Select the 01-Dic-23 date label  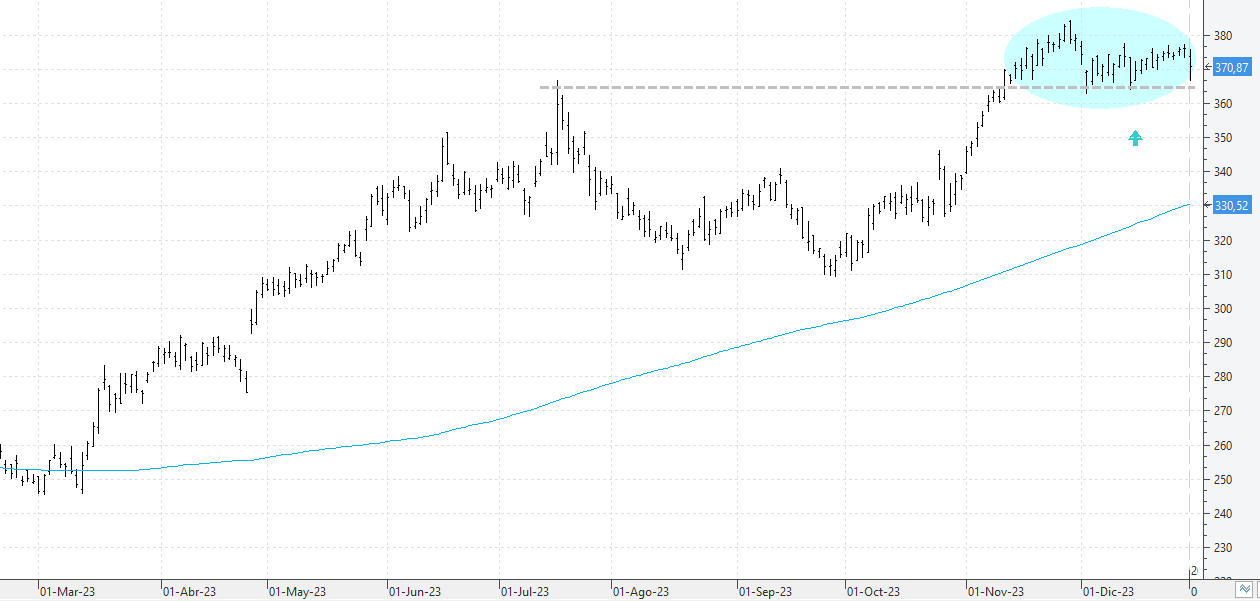(x=1108, y=591)
